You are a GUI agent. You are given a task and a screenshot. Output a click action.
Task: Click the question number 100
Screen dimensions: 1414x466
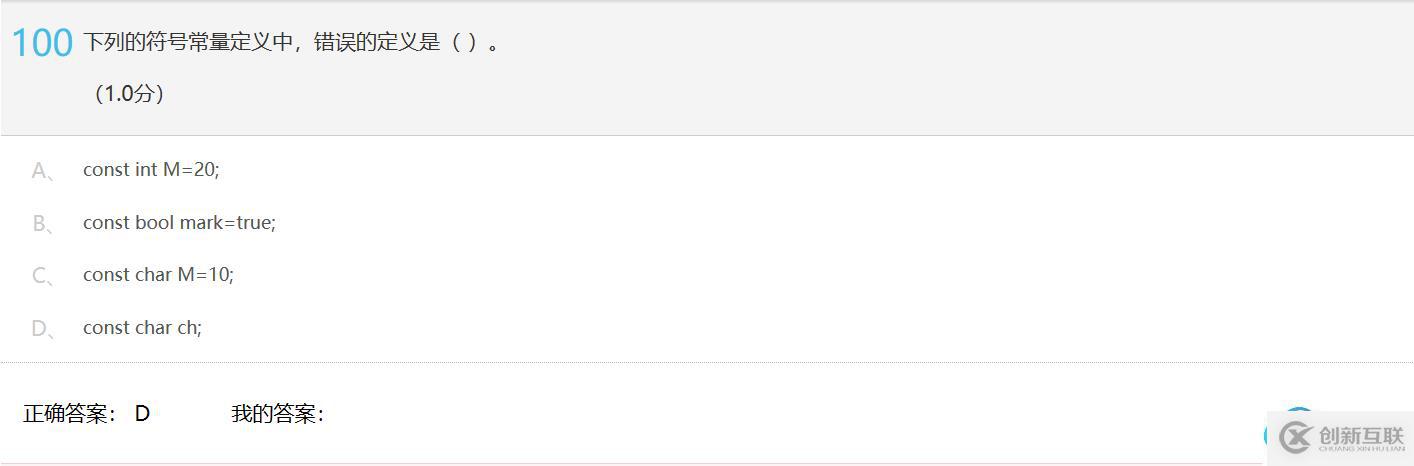click(42, 43)
